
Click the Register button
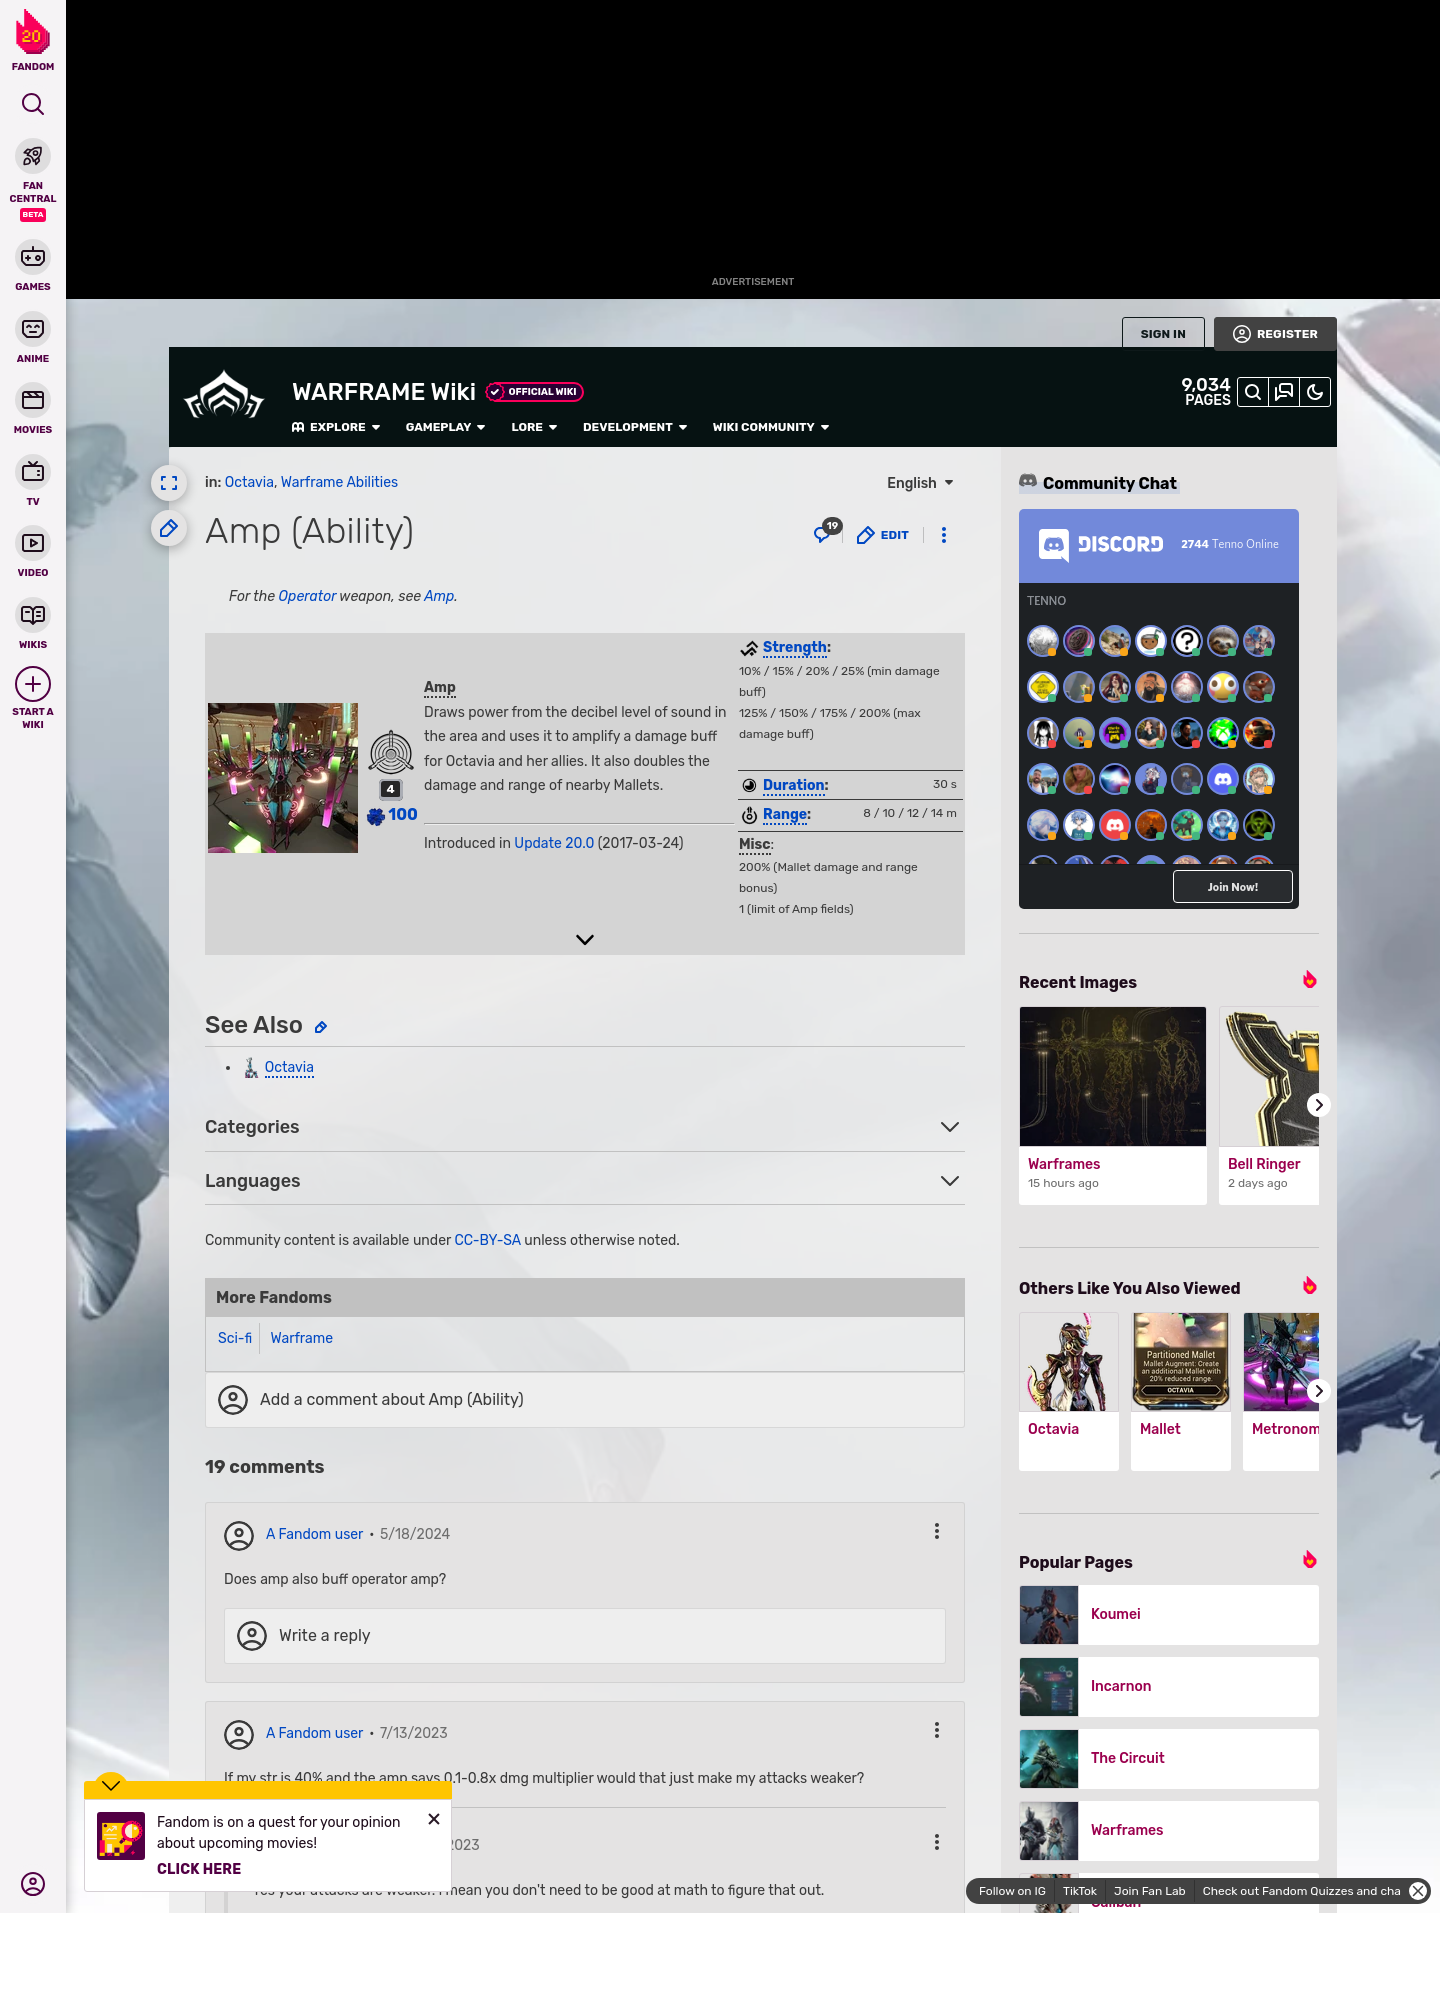[x=1275, y=334]
